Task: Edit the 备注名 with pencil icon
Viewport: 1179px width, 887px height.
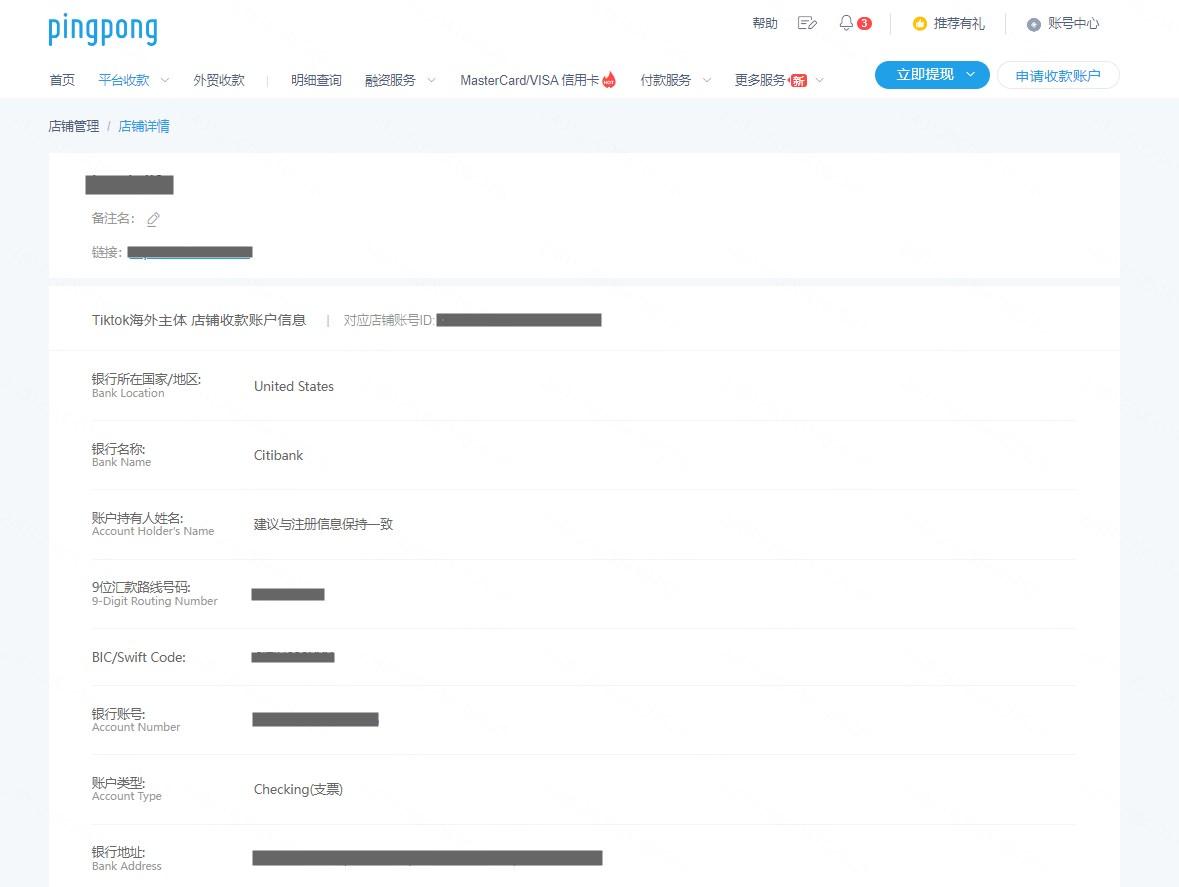Action: [x=153, y=219]
